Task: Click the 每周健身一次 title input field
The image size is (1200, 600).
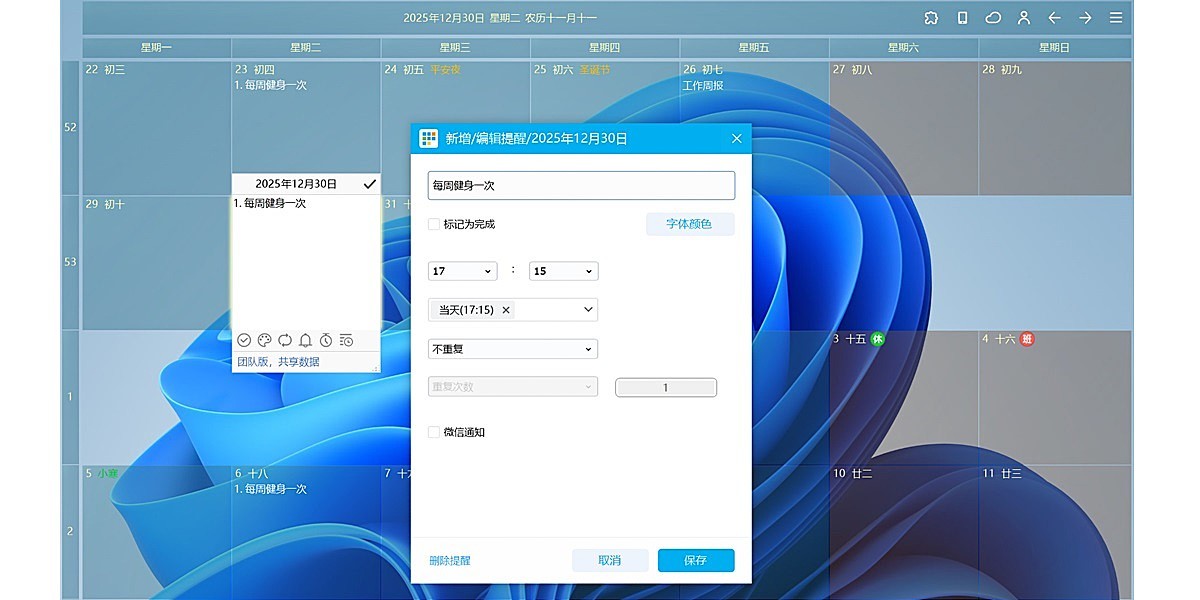Action: click(581, 185)
